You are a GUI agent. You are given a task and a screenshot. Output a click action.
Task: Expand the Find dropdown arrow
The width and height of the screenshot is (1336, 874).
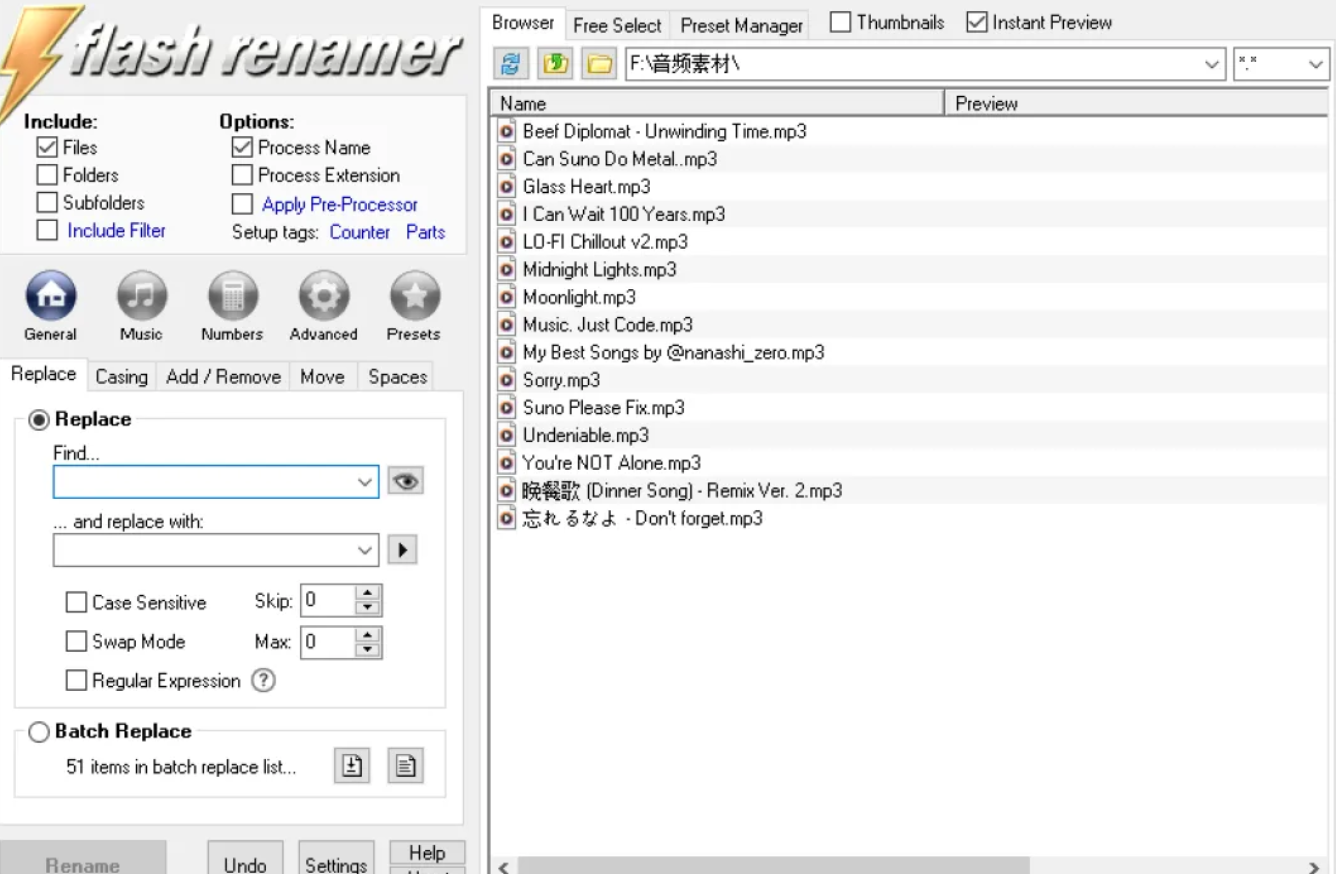pos(365,482)
